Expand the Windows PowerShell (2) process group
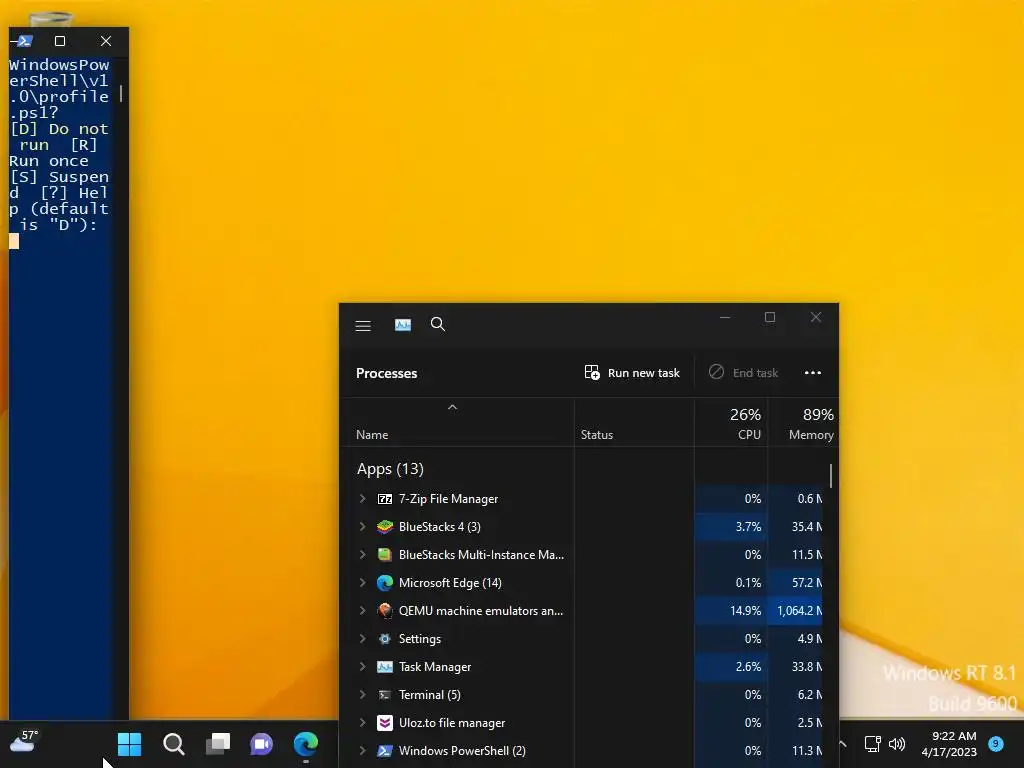1024x768 pixels. (x=362, y=752)
